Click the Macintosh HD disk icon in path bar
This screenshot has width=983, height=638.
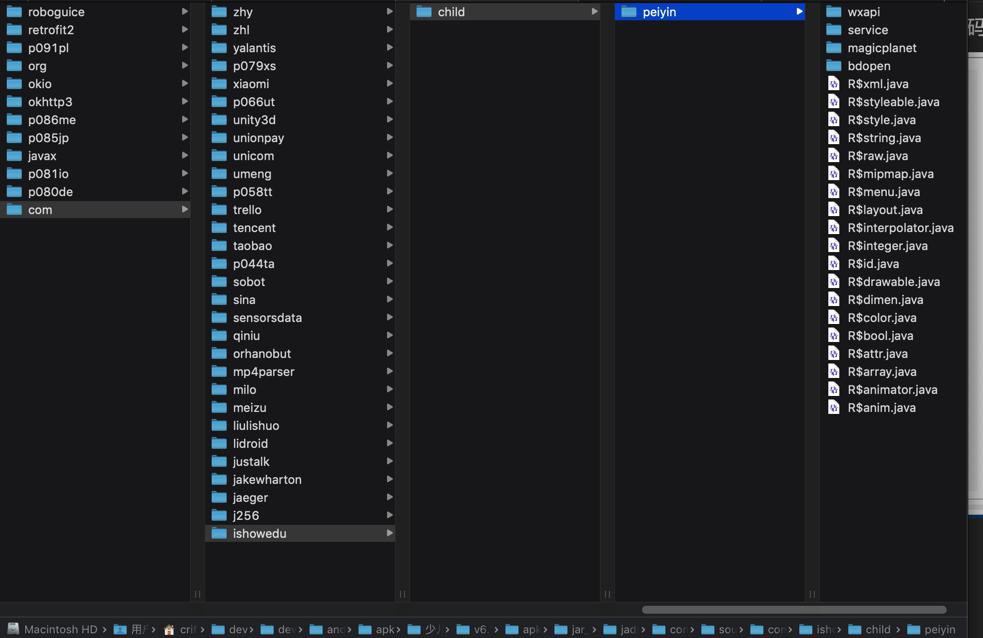click(x=13, y=629)
